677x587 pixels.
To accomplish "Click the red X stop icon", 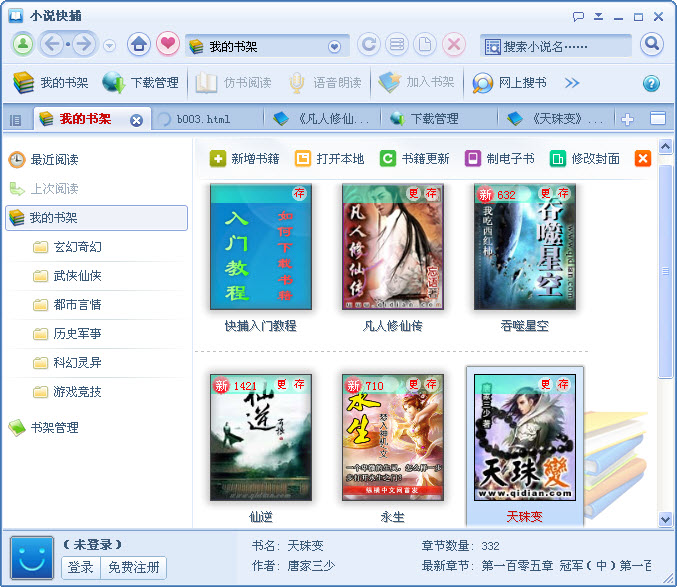I will pos(453,44).
